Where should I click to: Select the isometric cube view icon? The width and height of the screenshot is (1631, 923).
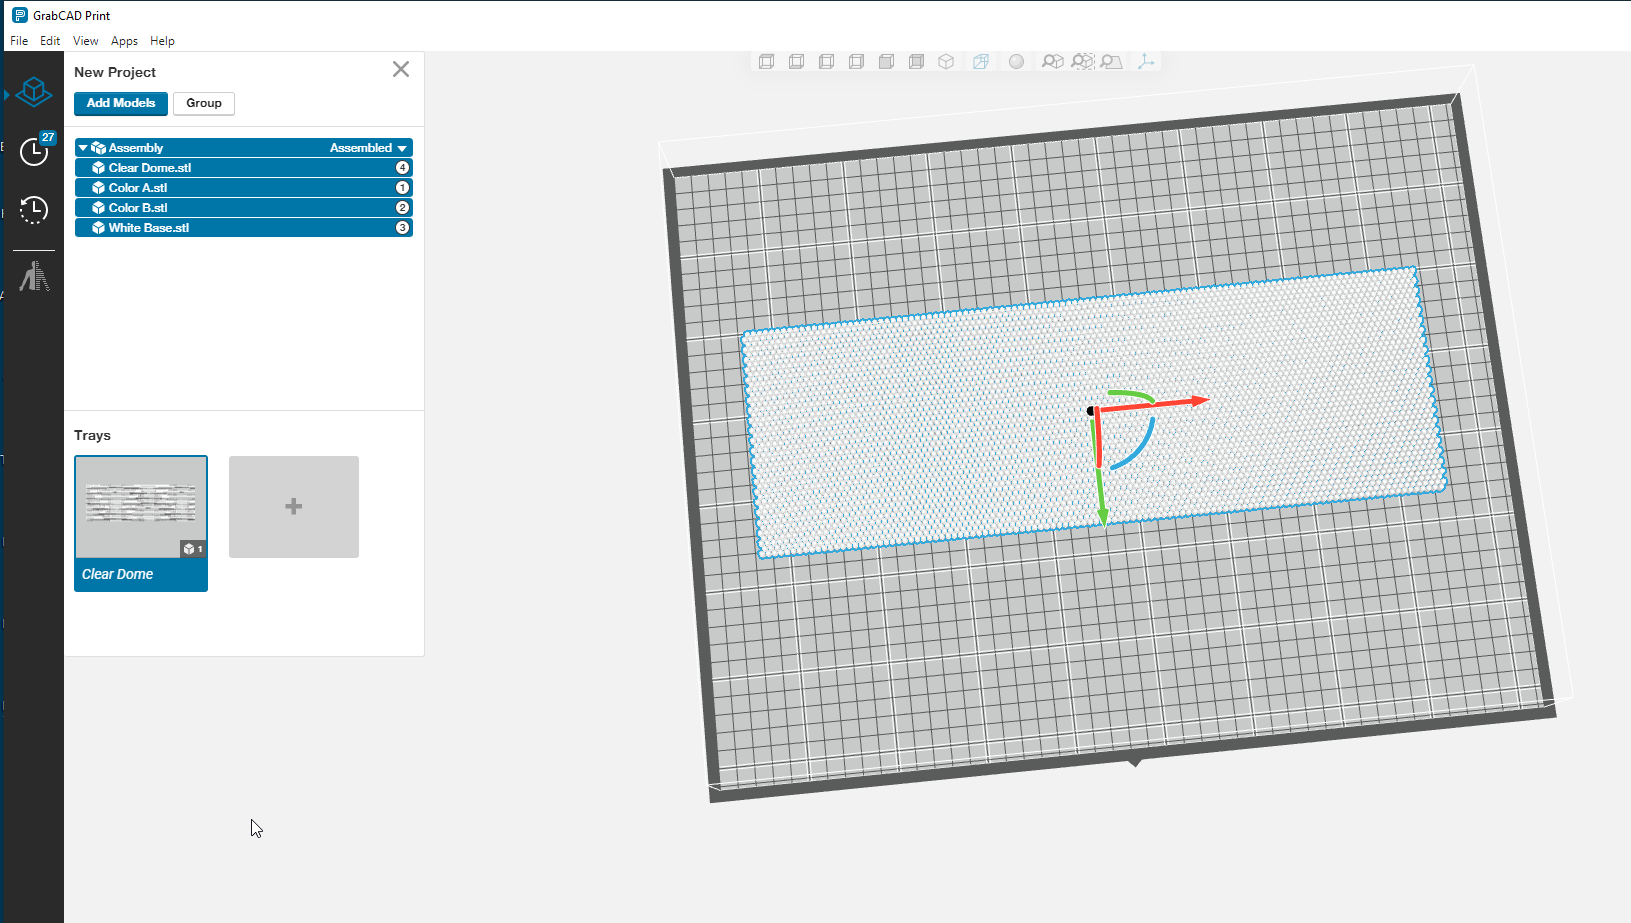click(946, 62)
